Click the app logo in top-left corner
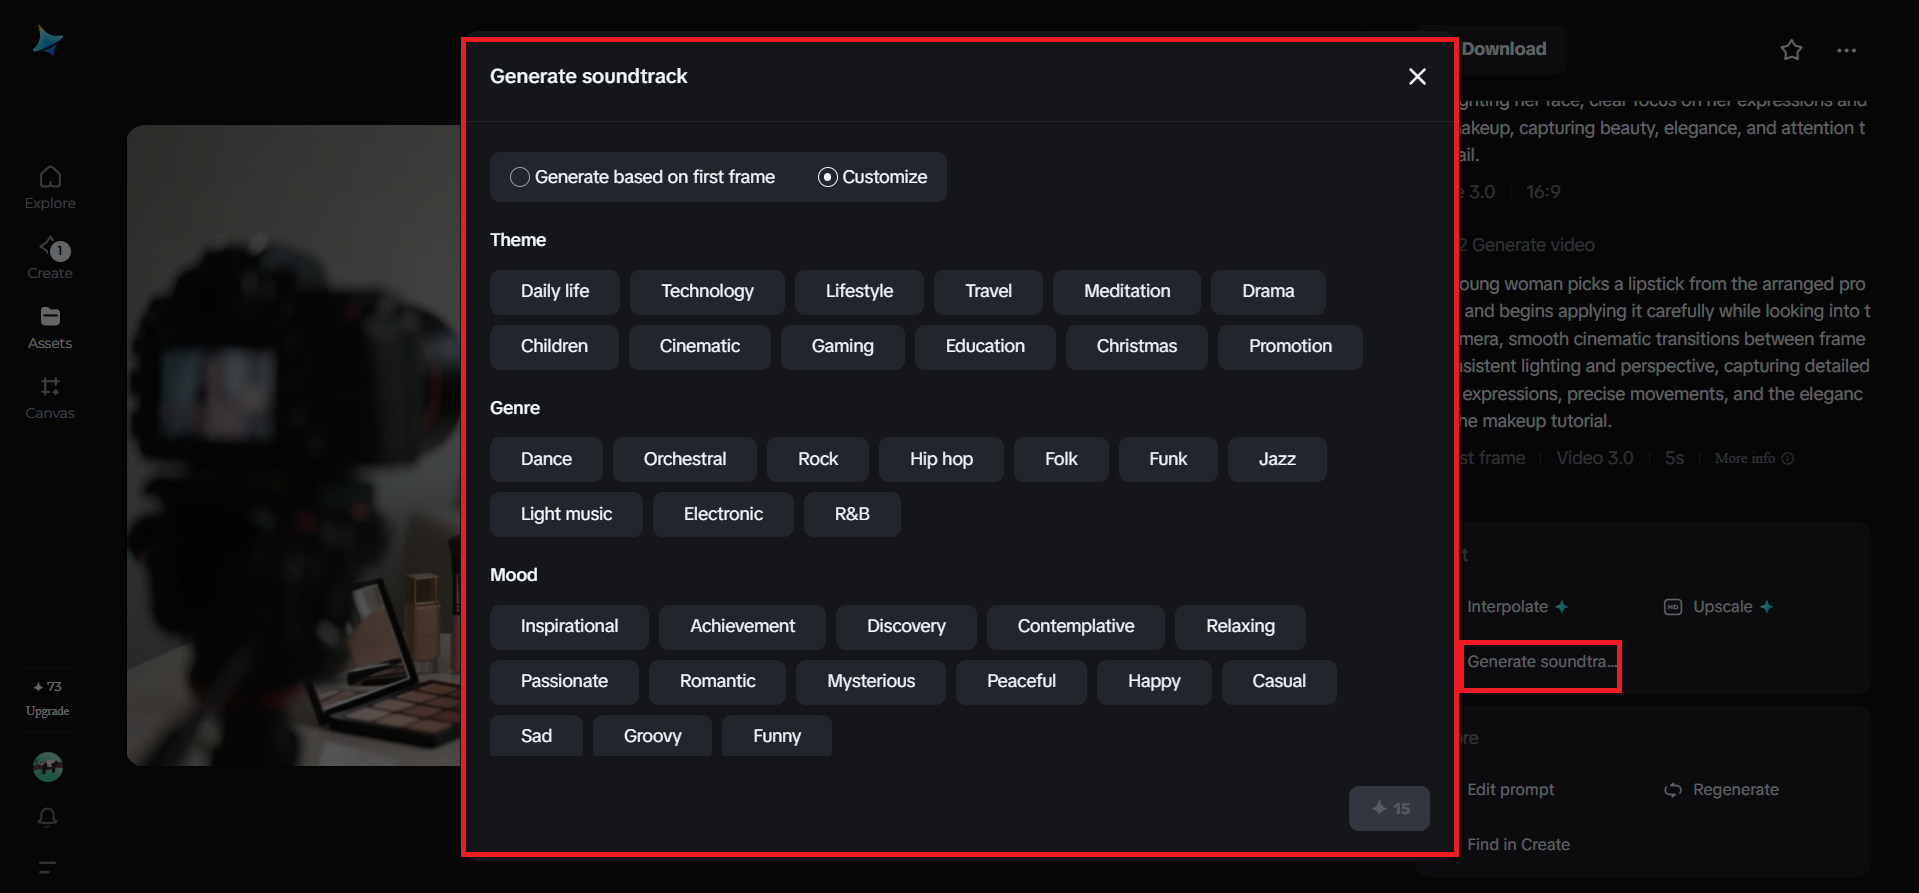 click(x=47, y=40)
